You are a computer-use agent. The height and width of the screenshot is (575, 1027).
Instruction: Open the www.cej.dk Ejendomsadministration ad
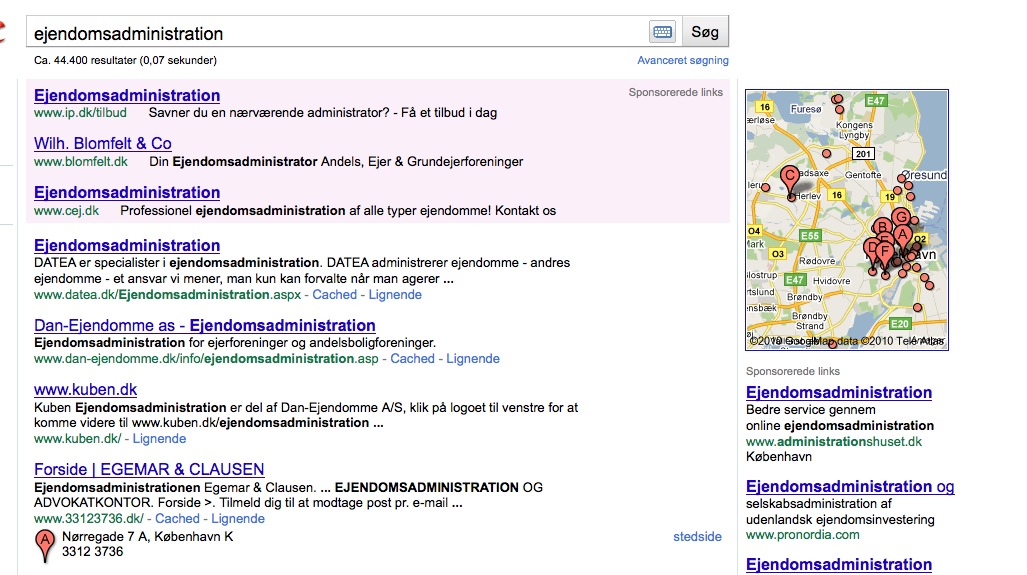(127, 193)
